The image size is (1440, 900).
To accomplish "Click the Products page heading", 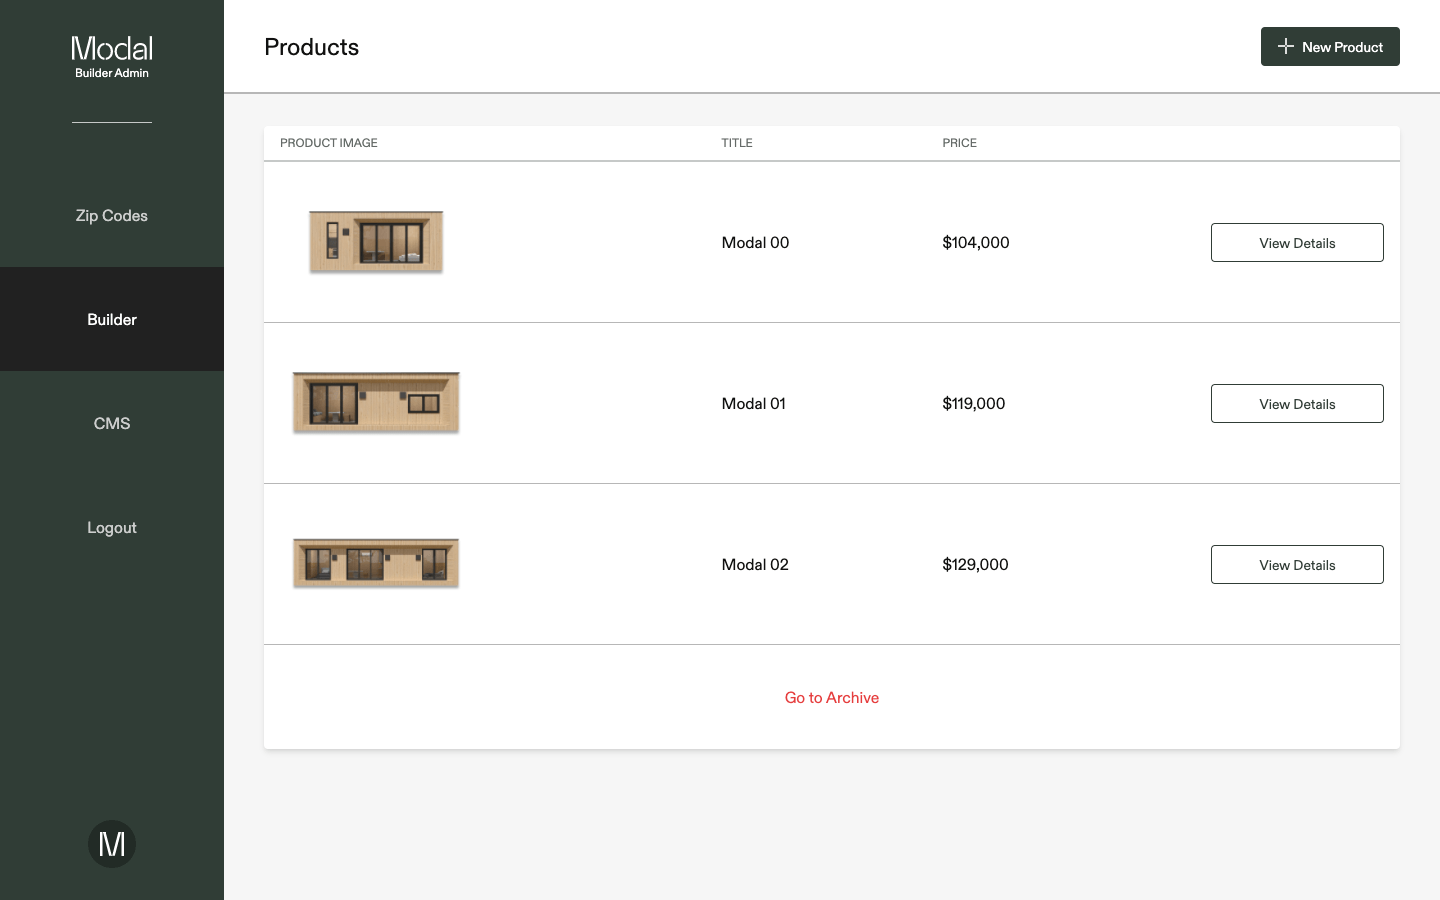I will pyautogui.click(x=311, y=47).
